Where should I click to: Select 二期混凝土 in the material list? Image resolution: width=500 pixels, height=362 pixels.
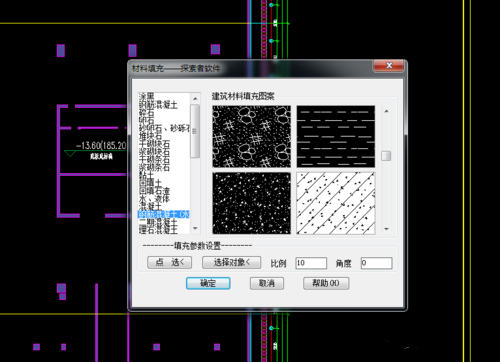(x=158, y=222)
